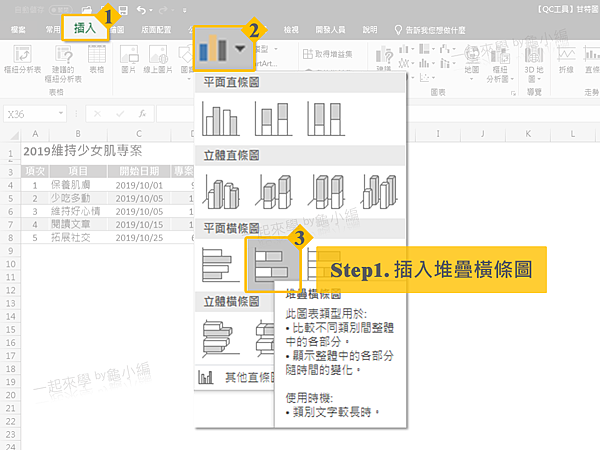Select column K header
The width and height of the screenshot is (600, 450).
pyautogui.click(x=528, y=134)
